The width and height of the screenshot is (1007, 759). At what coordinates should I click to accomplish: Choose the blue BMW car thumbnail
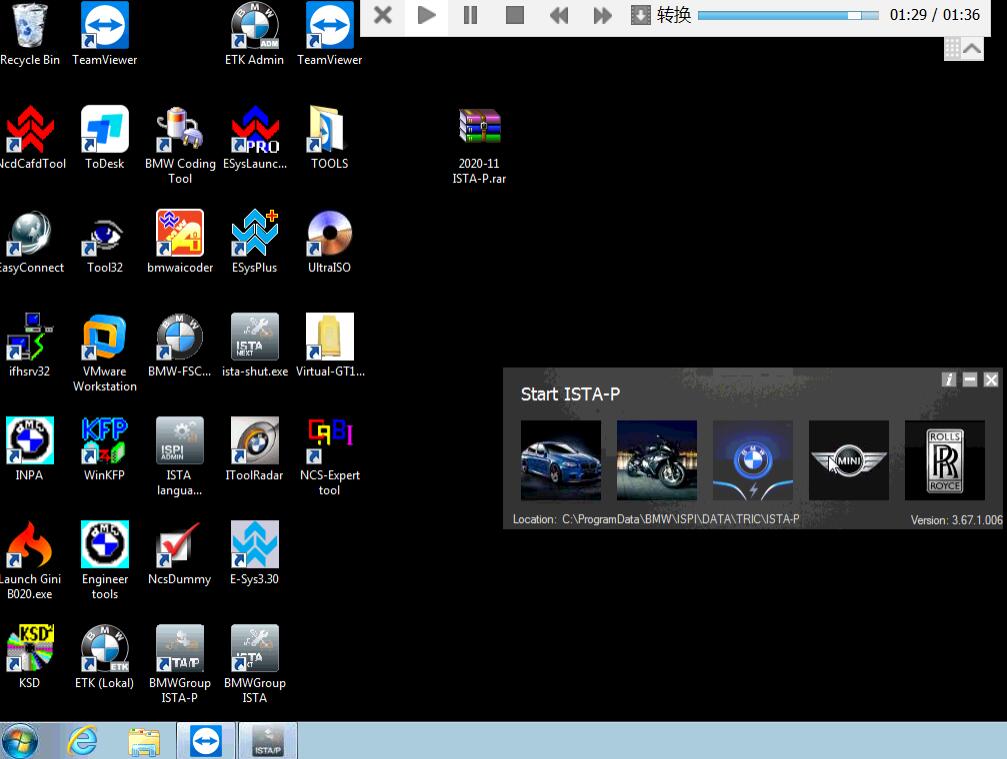click(x=561, y=460)
